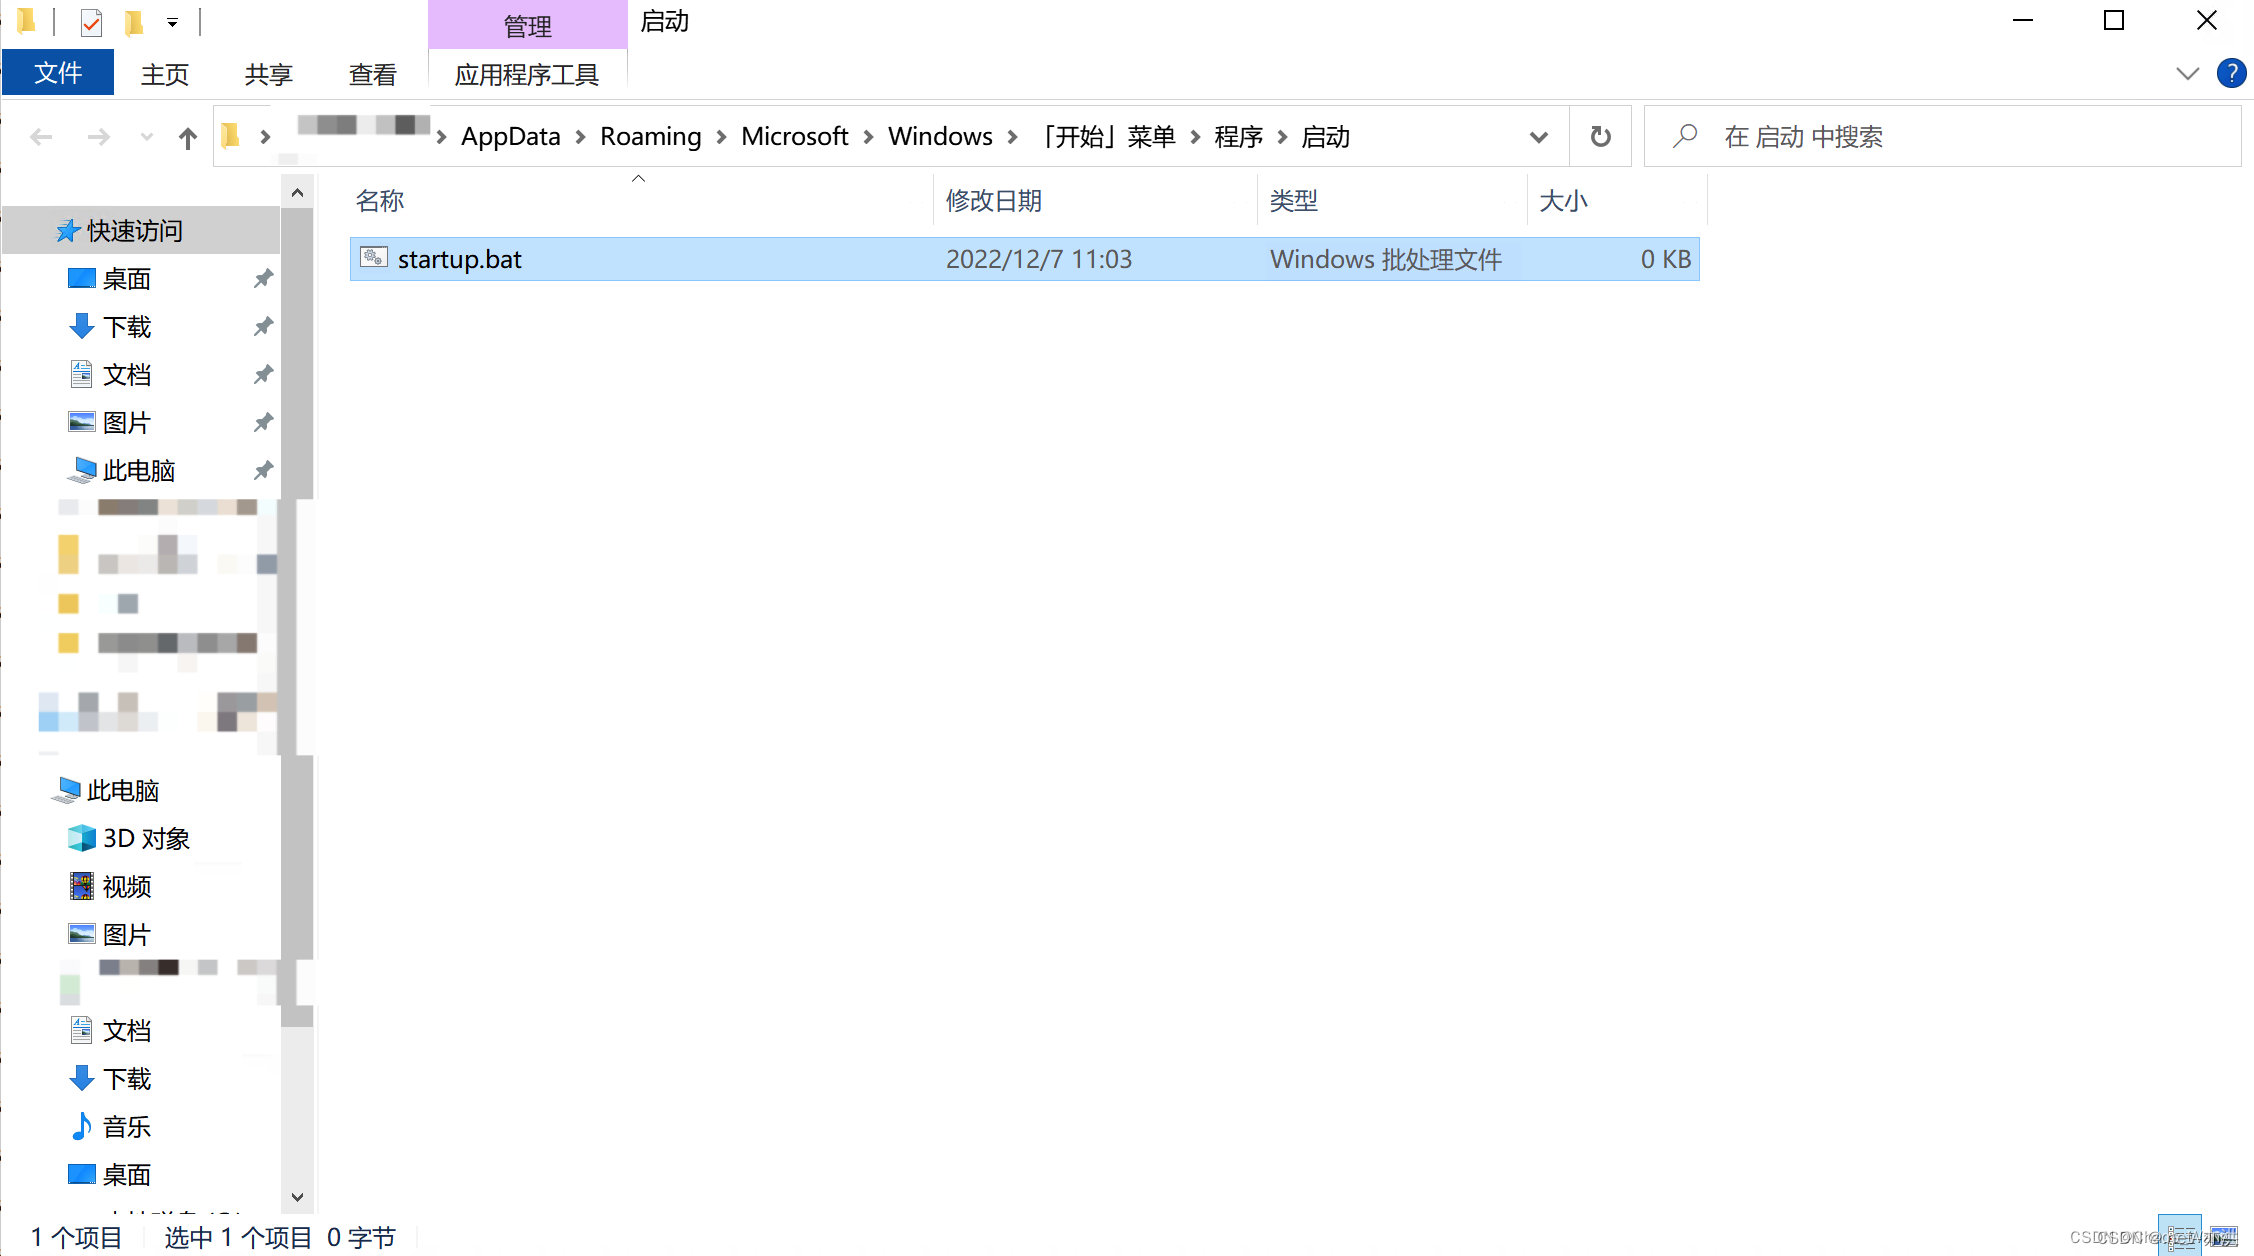Switch to the 查看 ribbon tab
This screenshot has width=2254, height=1256.
(x=372, y=74)
